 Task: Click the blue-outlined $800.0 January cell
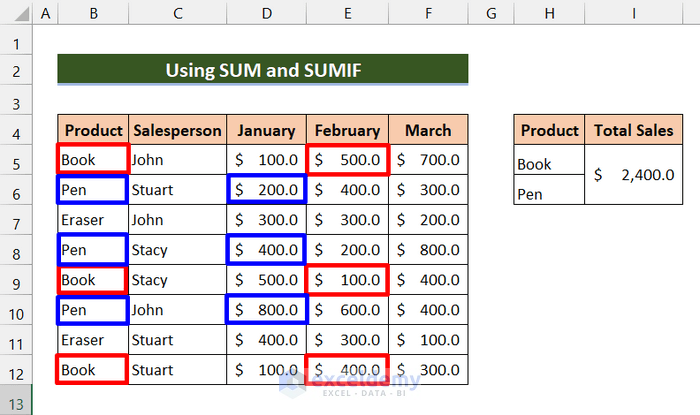266,310
